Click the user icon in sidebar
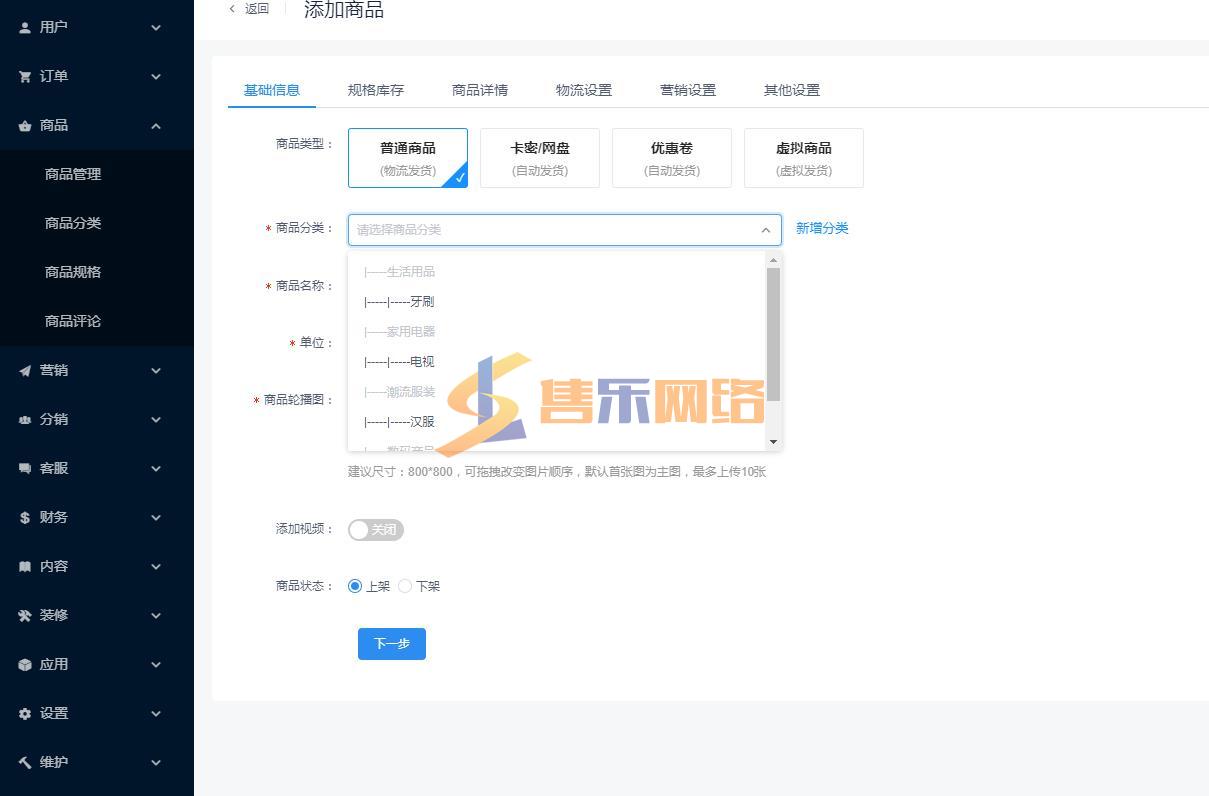The height and width of the screenshot is (796, 1209). click(25, 28)
